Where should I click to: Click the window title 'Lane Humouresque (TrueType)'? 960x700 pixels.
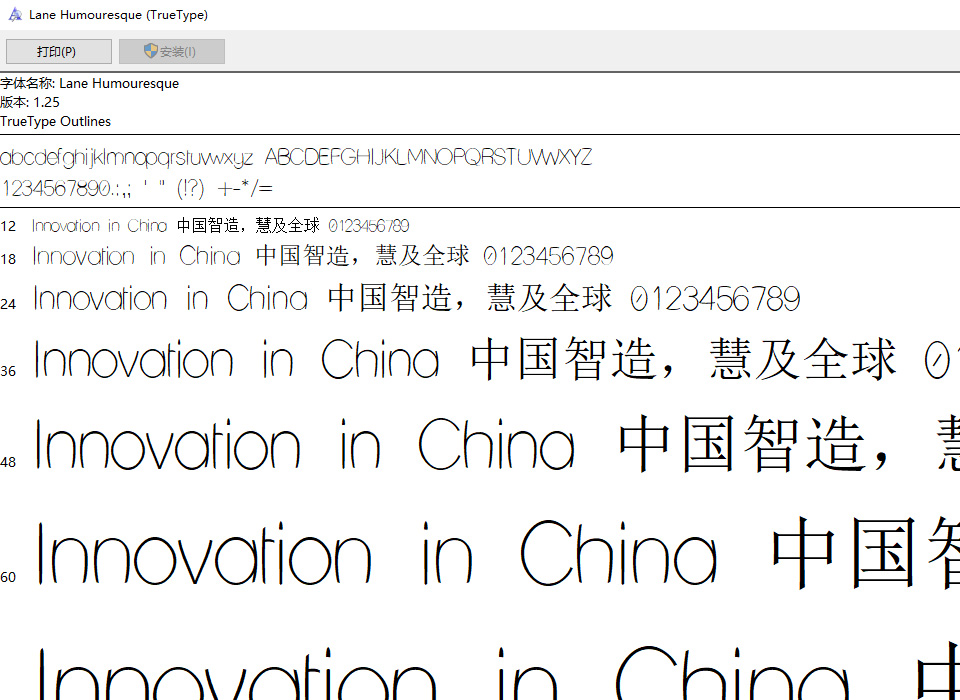click(118, 15)
